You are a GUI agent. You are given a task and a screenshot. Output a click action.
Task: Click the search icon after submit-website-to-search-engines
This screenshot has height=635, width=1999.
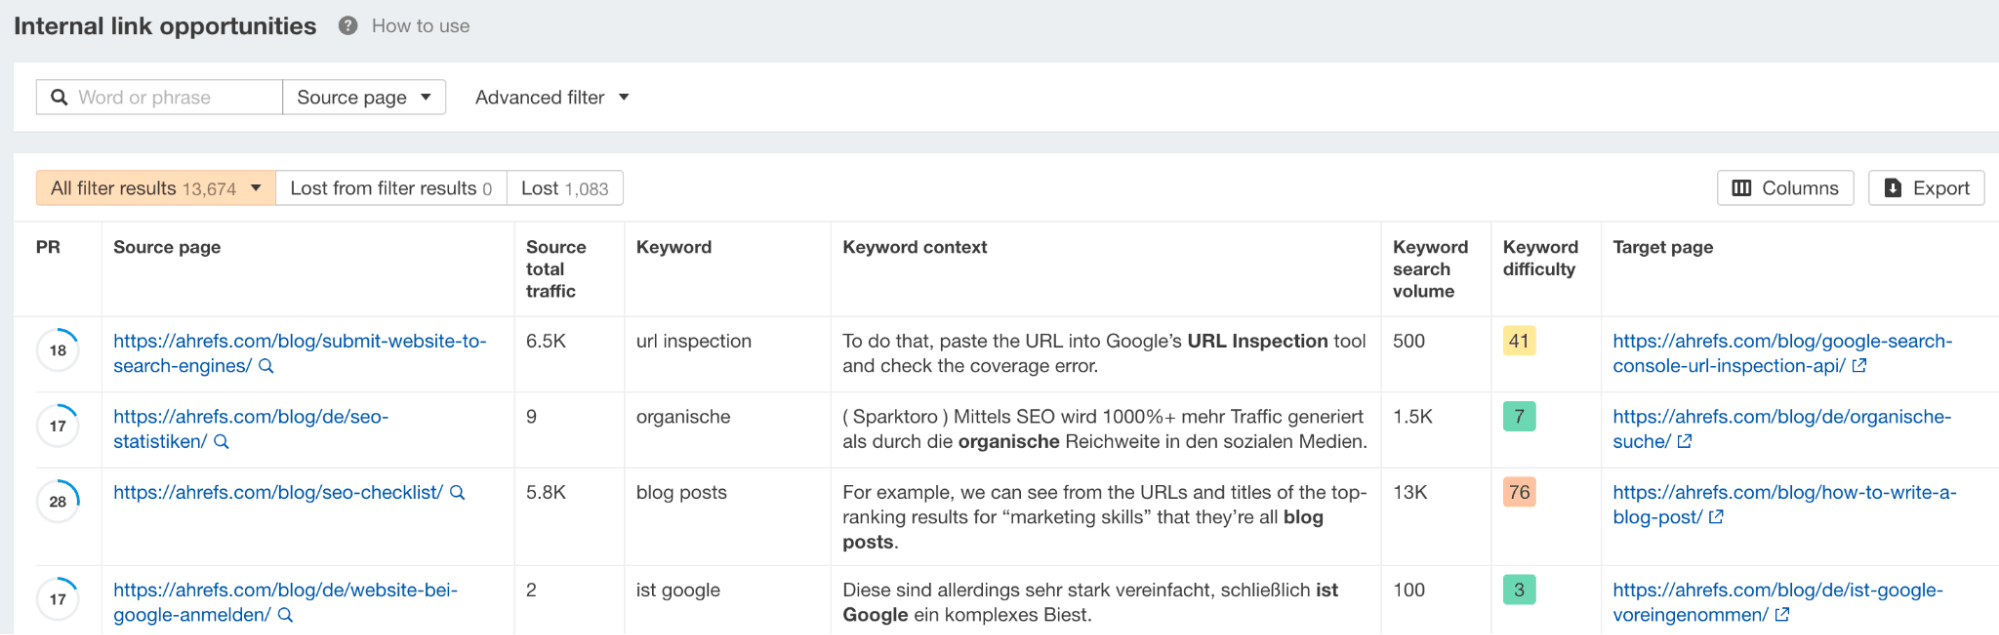[265, 366]
